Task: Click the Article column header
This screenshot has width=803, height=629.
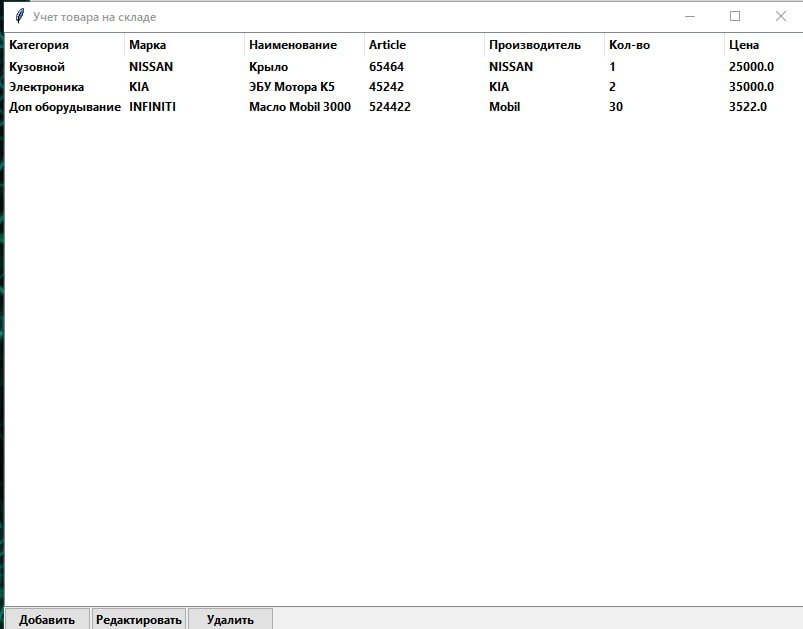Action: [x=388, y=45]
